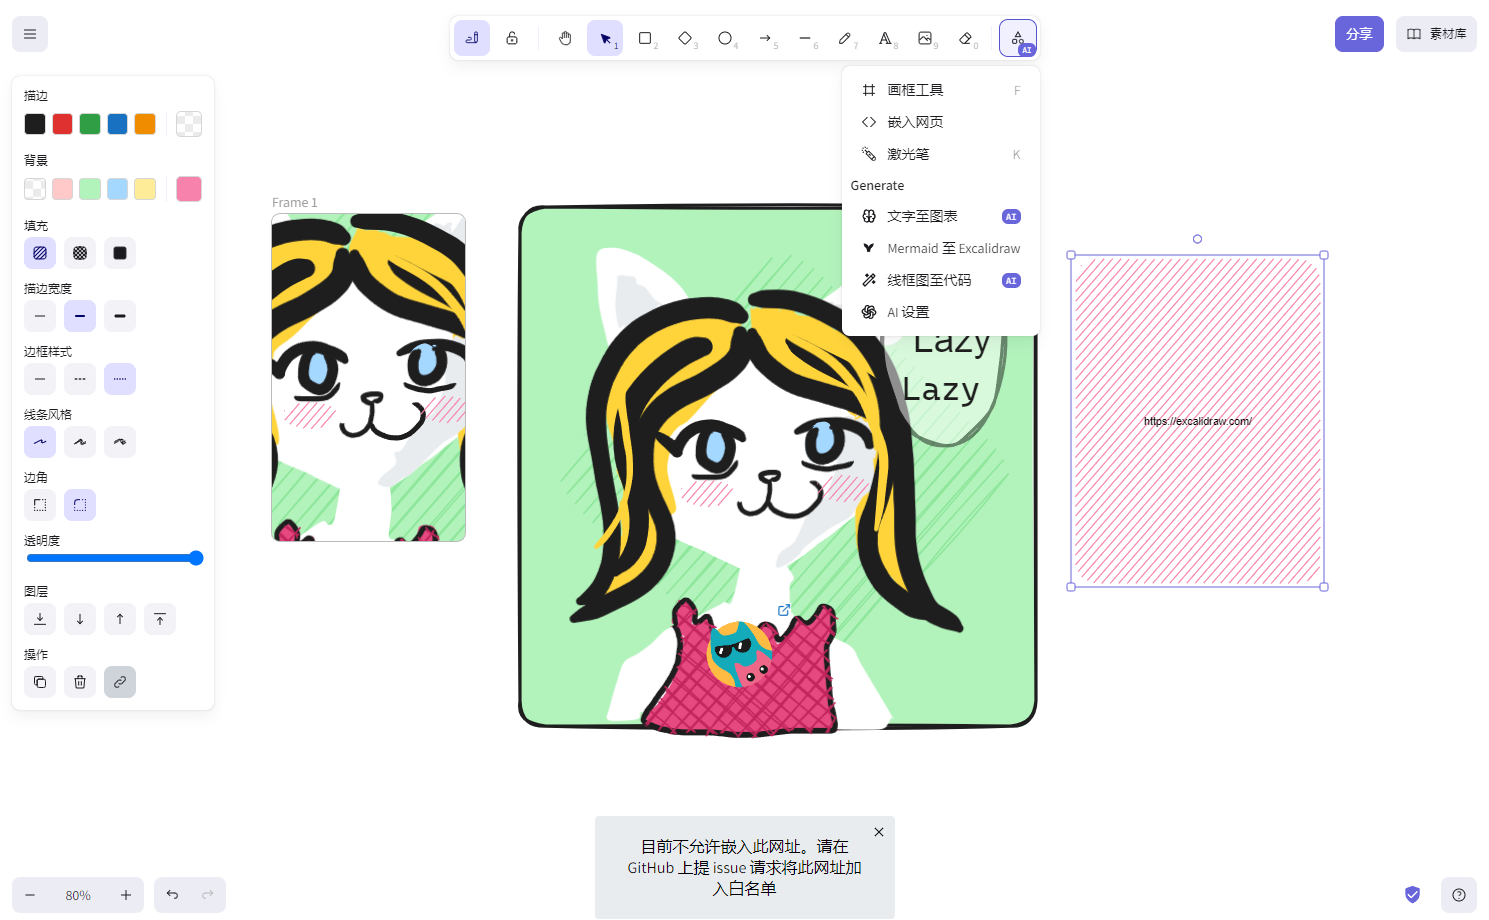This screenshot has width=1489, height=920.
Task: Click the toolbar sidebar toggle icon
Action: click(x=472, y=38)
